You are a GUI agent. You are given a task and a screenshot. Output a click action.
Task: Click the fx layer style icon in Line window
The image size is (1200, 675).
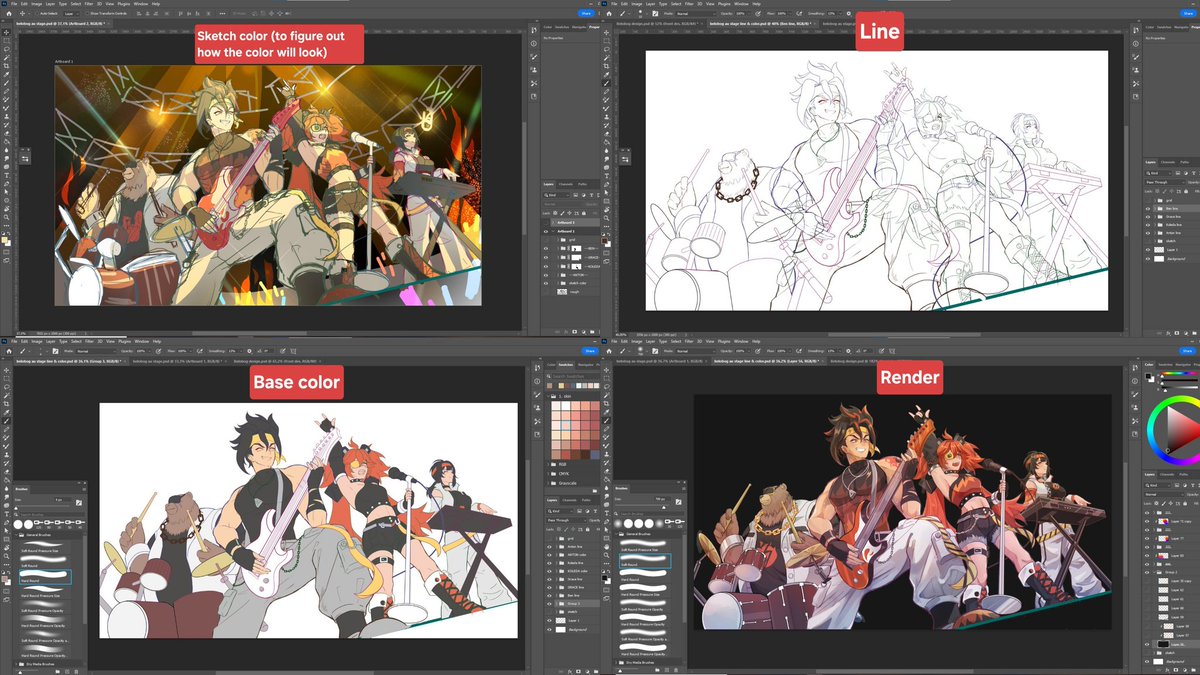pyautogui.click(x=1168, y=333)
